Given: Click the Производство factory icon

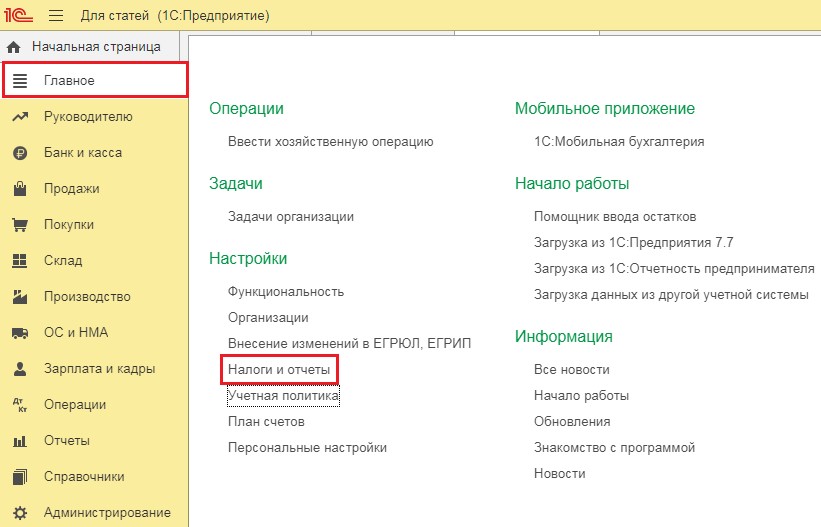Looking at the screenshot, I should point(19,297).
